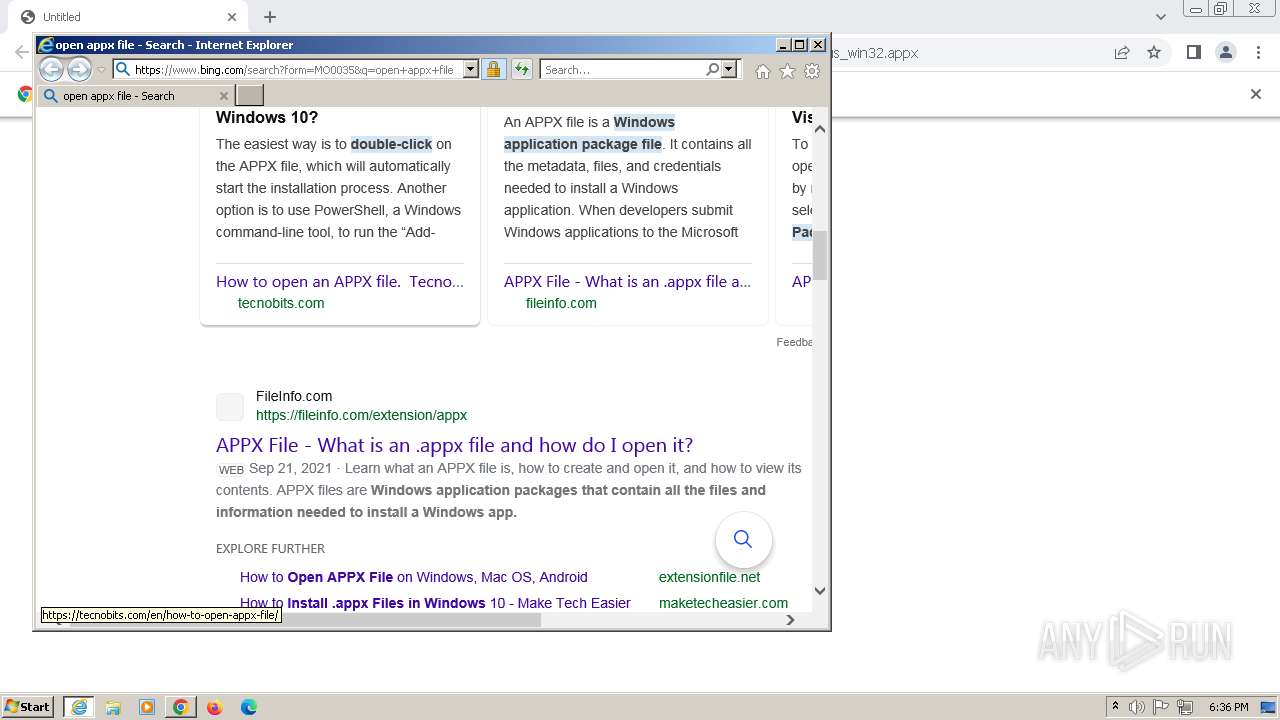Open search provider dropdown
This screenshot has width=1280, height=720.
click(x=729, y=70)
